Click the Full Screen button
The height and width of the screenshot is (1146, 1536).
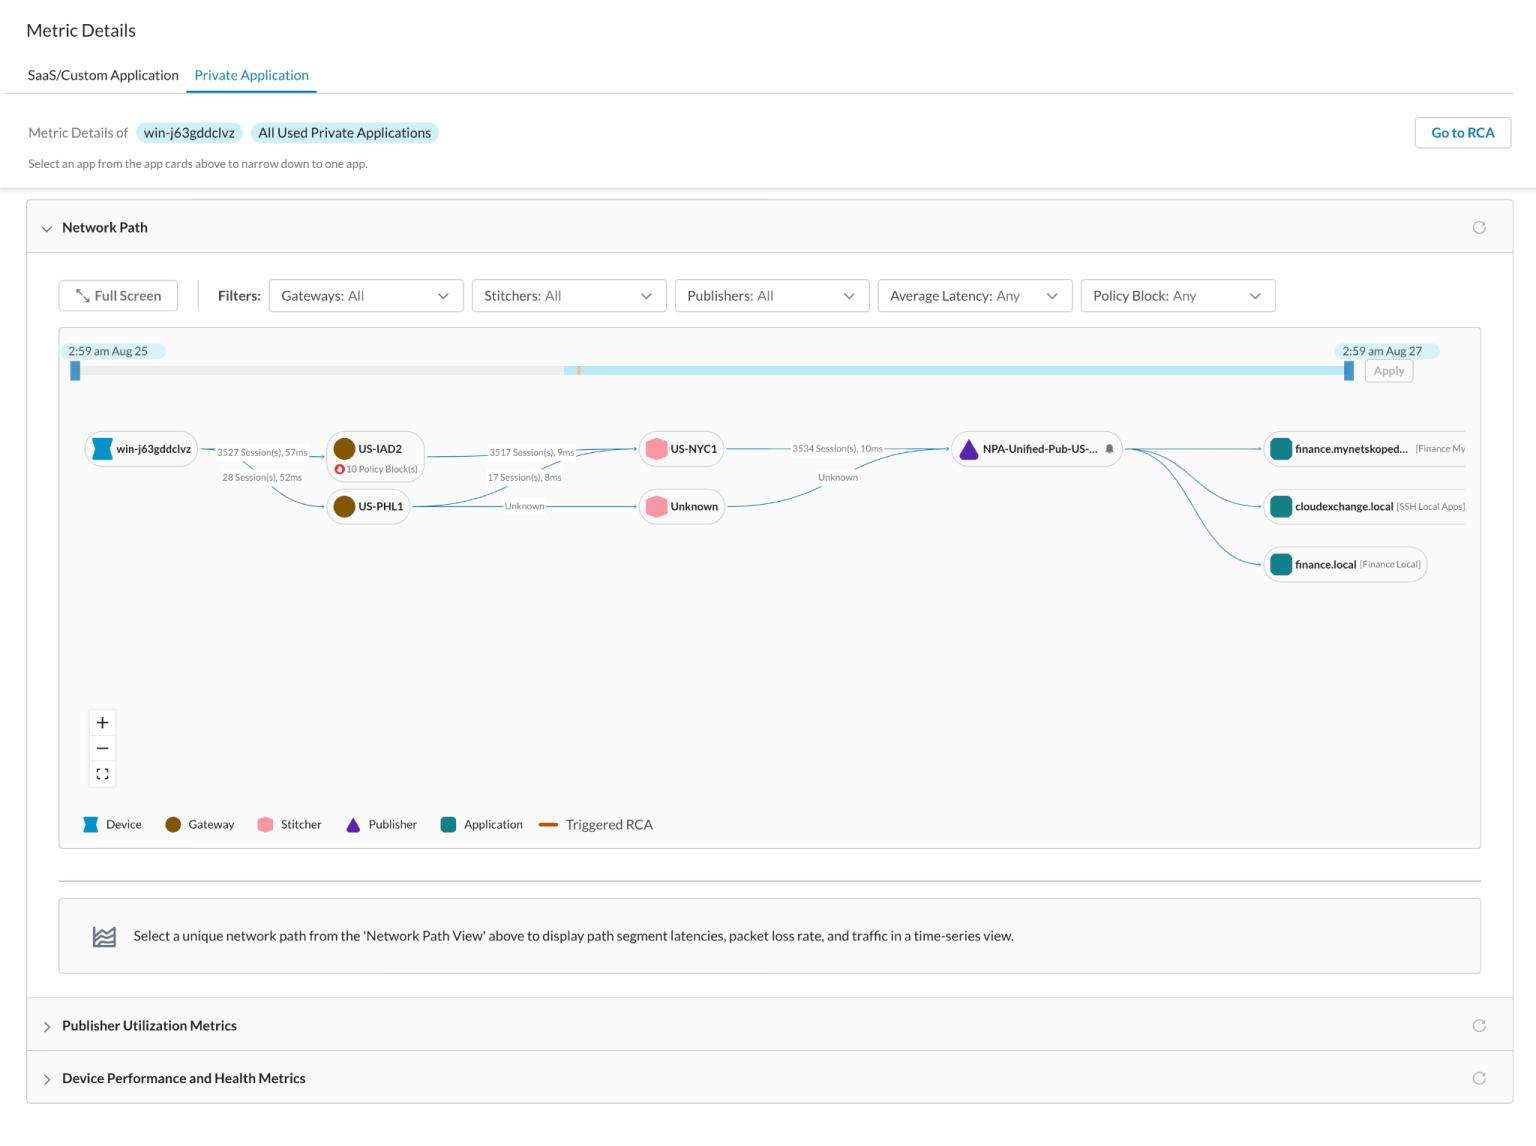point(117,295)
